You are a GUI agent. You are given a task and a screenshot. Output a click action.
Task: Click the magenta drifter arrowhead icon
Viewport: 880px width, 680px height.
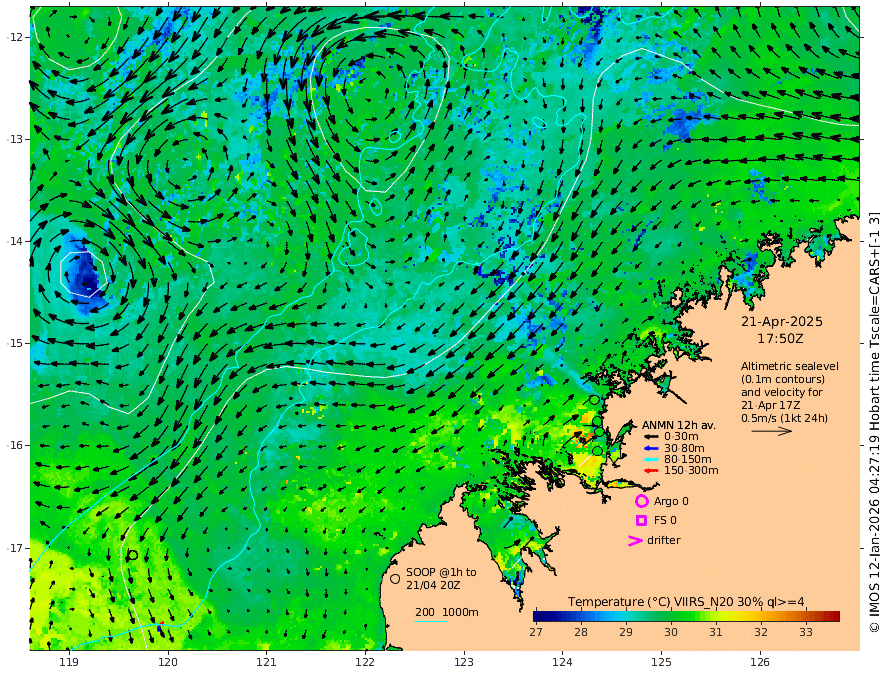[x=635, y=540]
